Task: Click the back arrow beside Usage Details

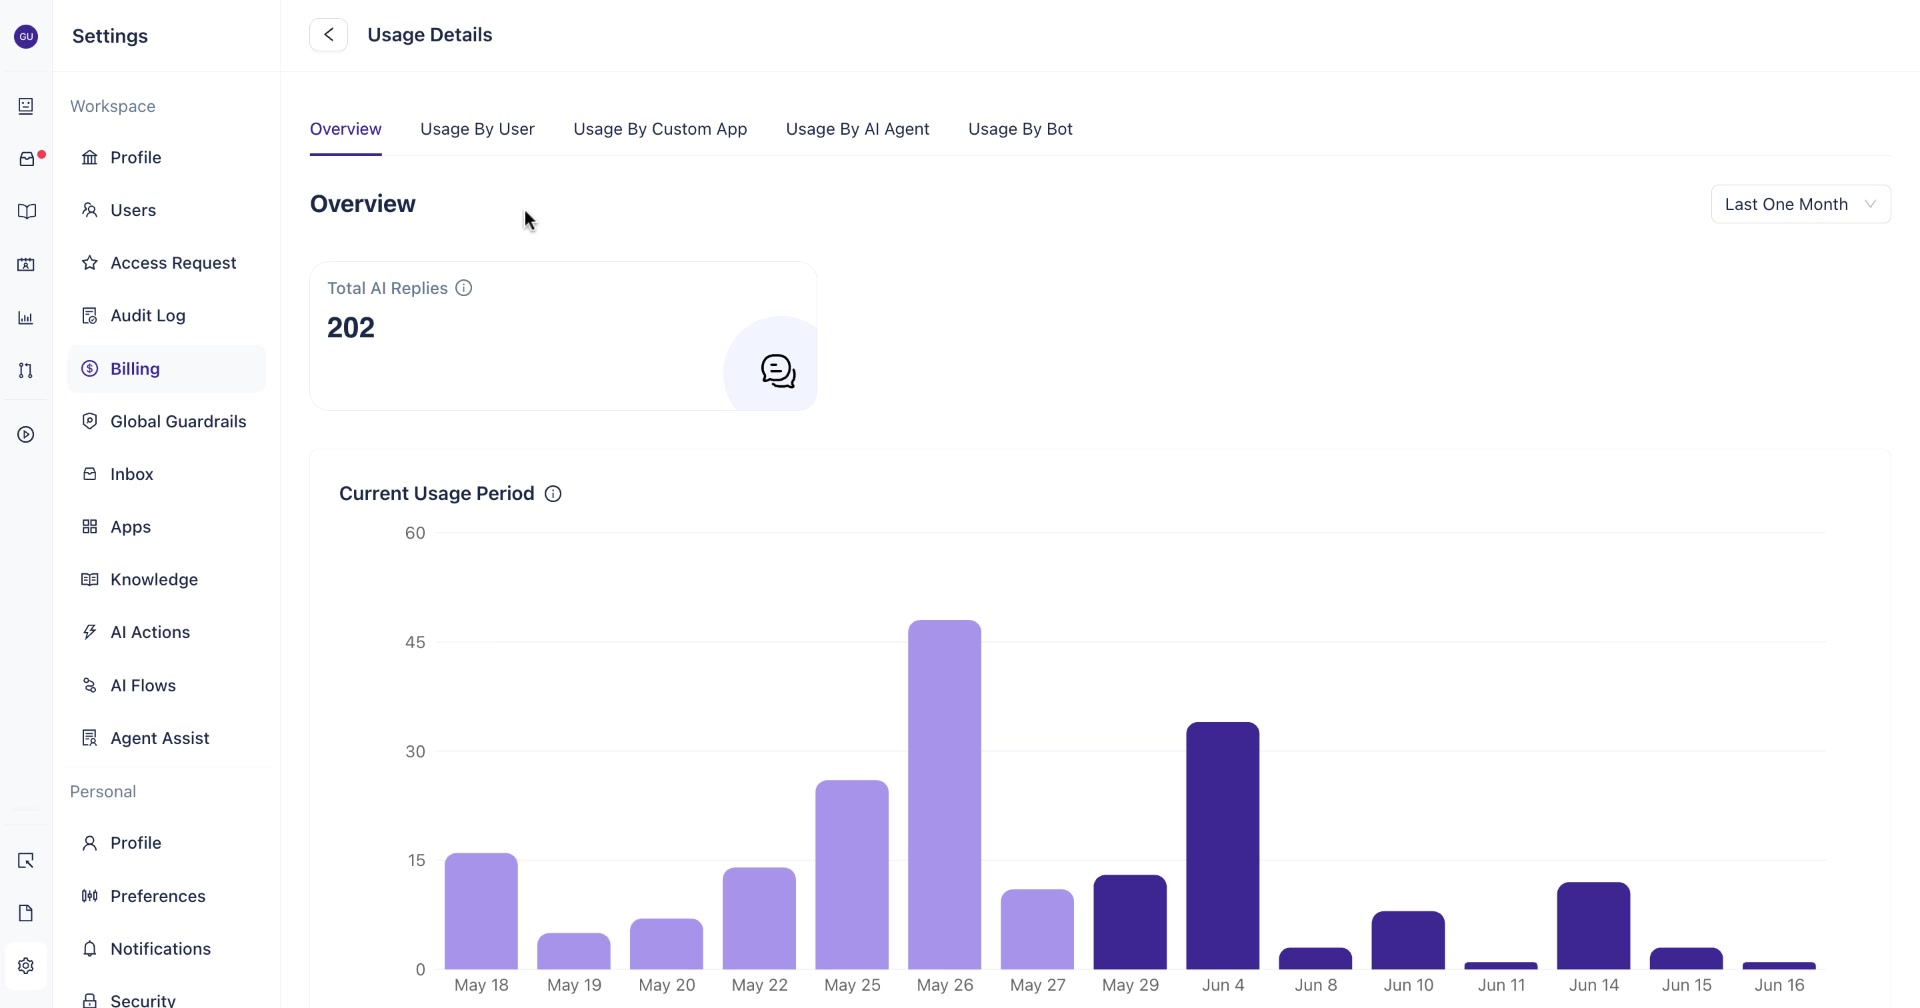Action: (x=328, y=35)
